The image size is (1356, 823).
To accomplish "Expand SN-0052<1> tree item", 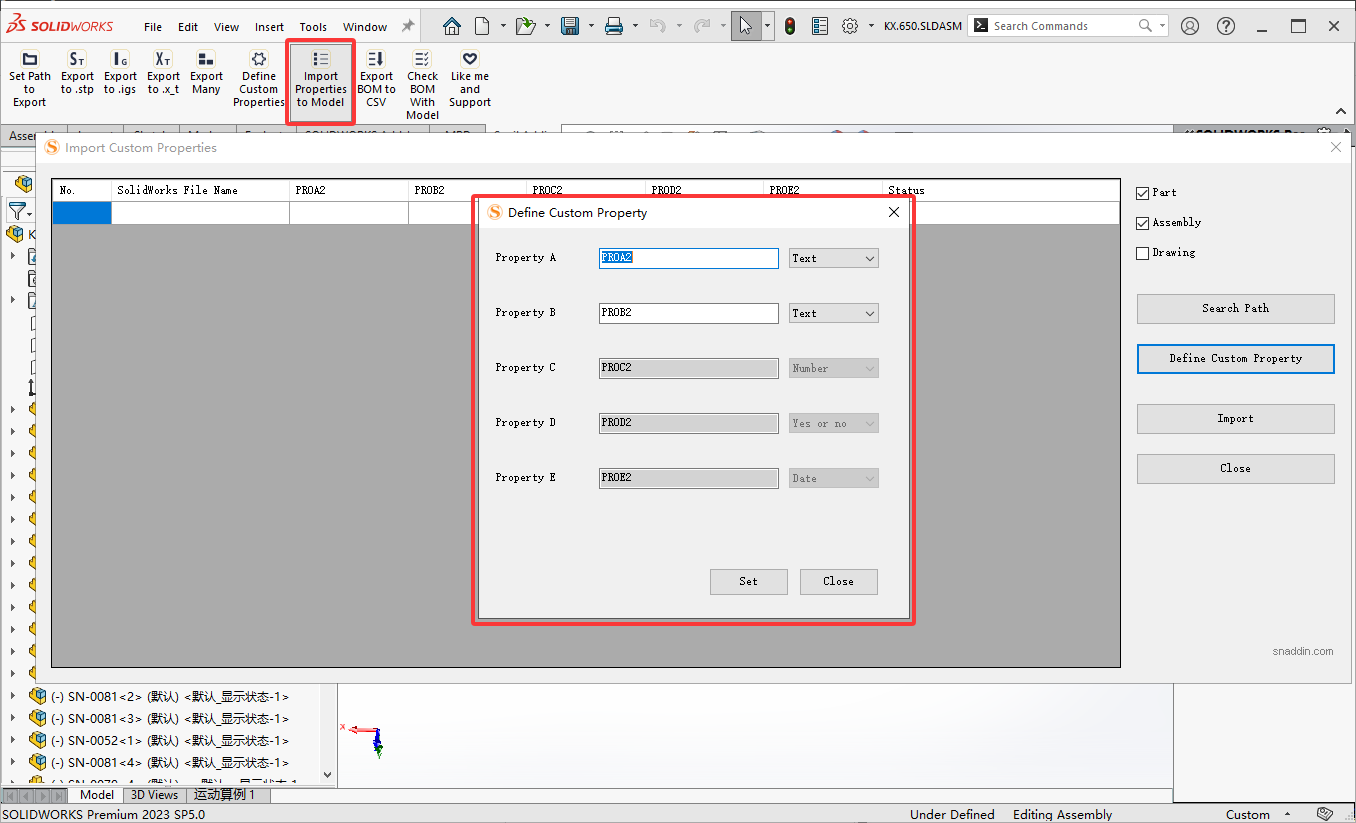I will click(13, 740).
